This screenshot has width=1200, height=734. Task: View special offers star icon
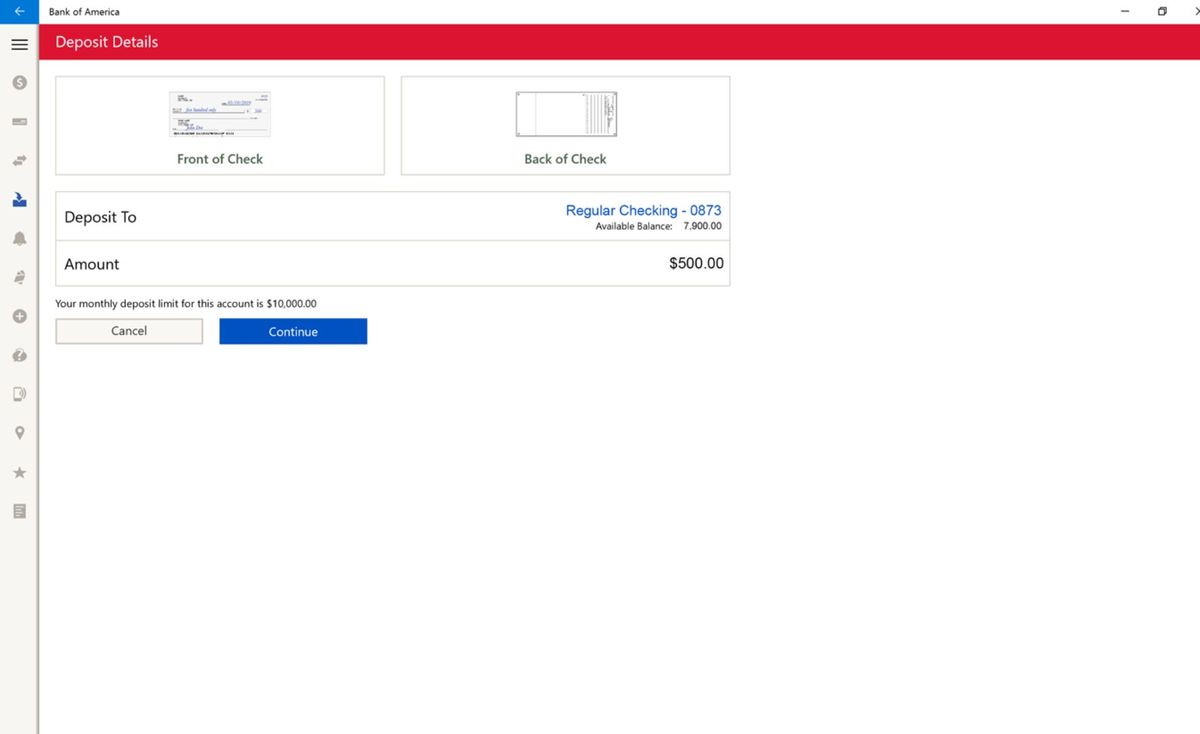point(18,472)
